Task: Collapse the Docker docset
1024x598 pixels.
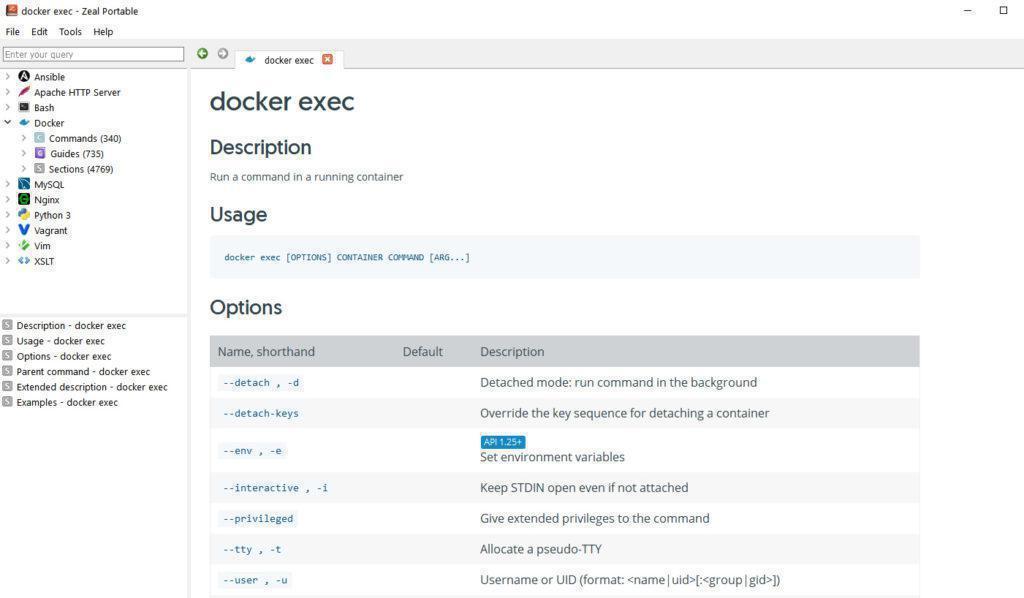Action: pos(7,122)
